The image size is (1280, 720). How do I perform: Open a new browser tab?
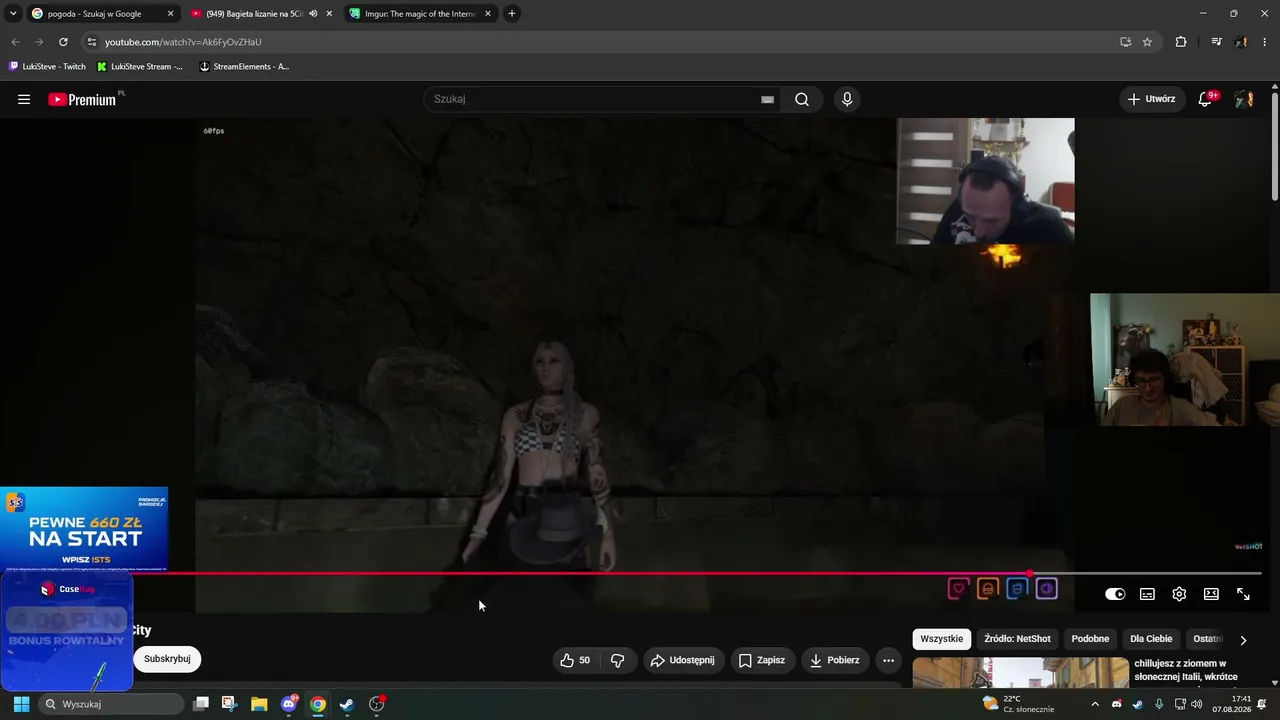coord(512,14)
